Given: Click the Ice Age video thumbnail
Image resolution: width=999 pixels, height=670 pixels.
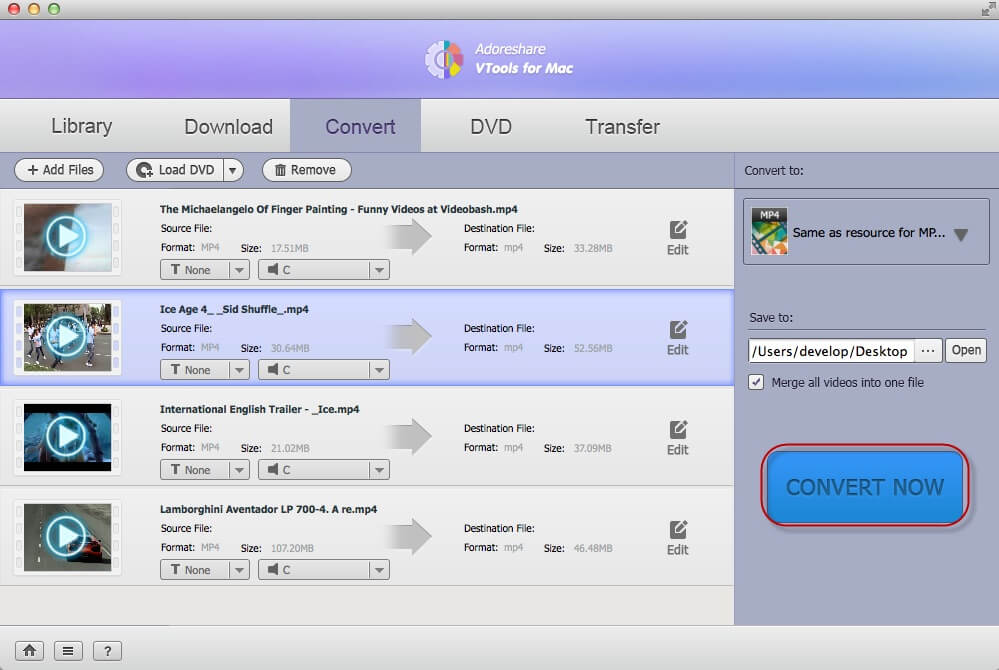Looking at the screenshot, I should tap(67, 336).
